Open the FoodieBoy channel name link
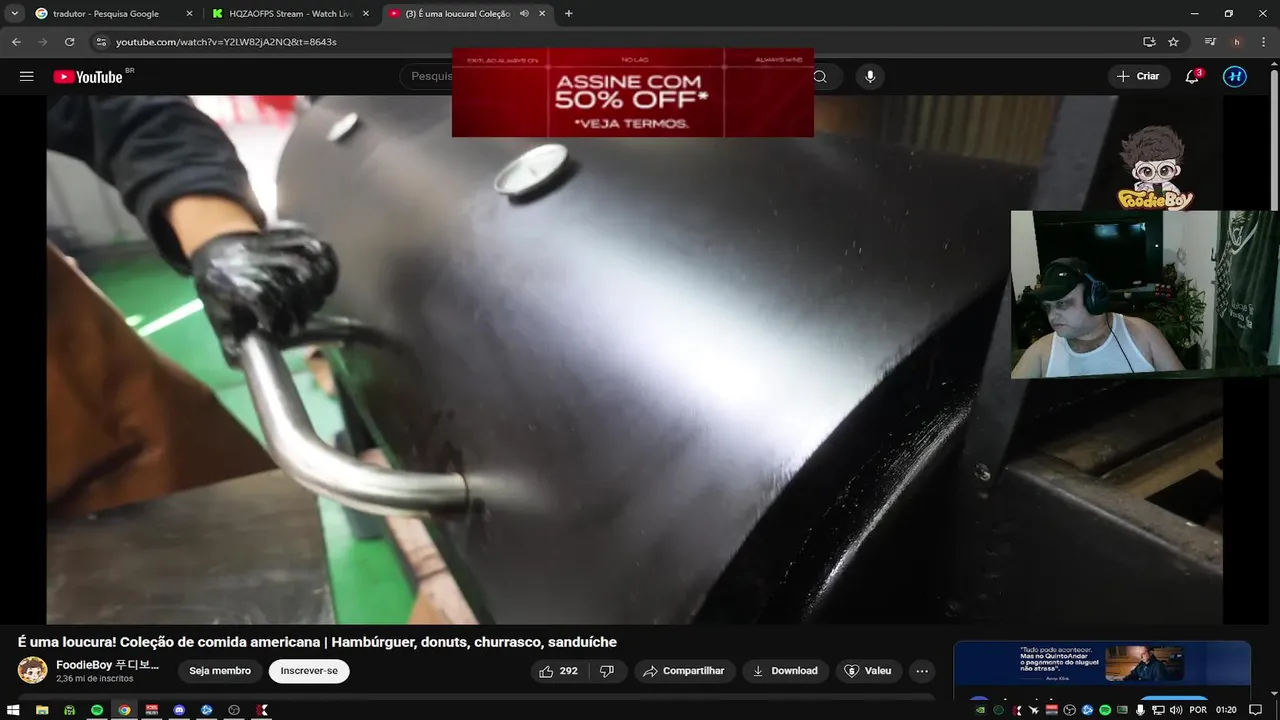 pyautogui.click(x=108, y=665)
